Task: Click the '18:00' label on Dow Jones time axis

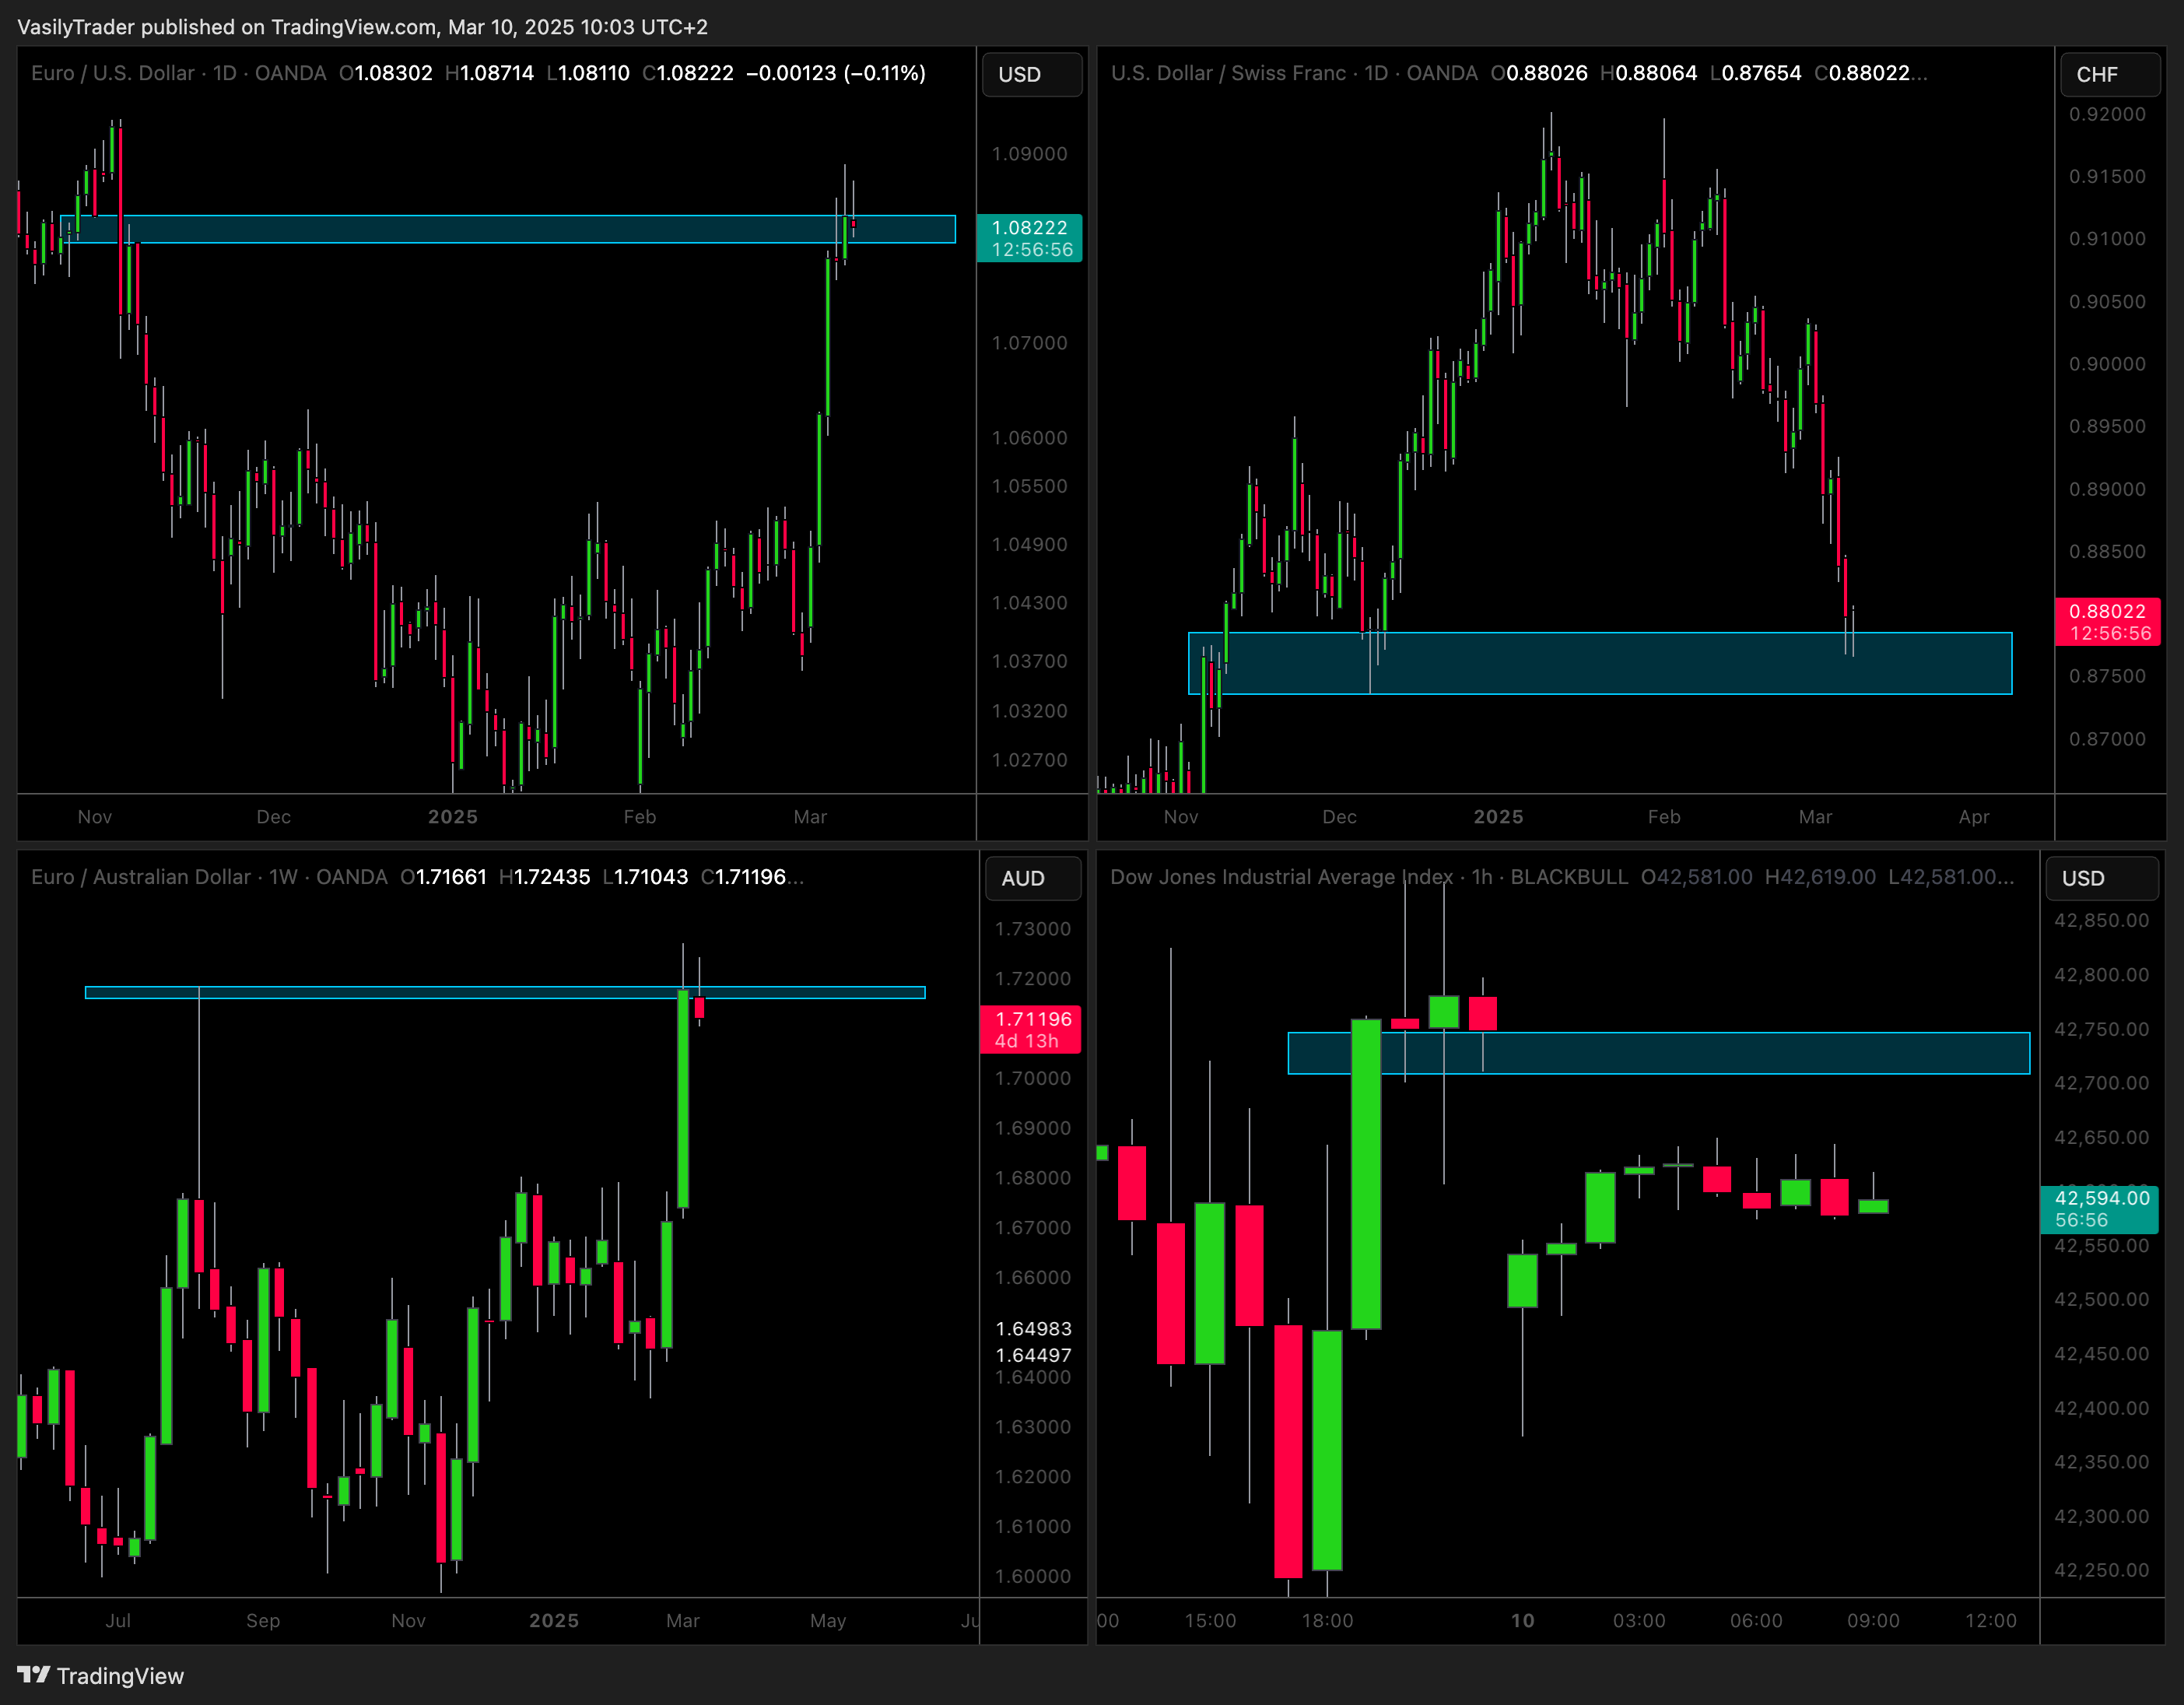Action: point(1327,1620)
